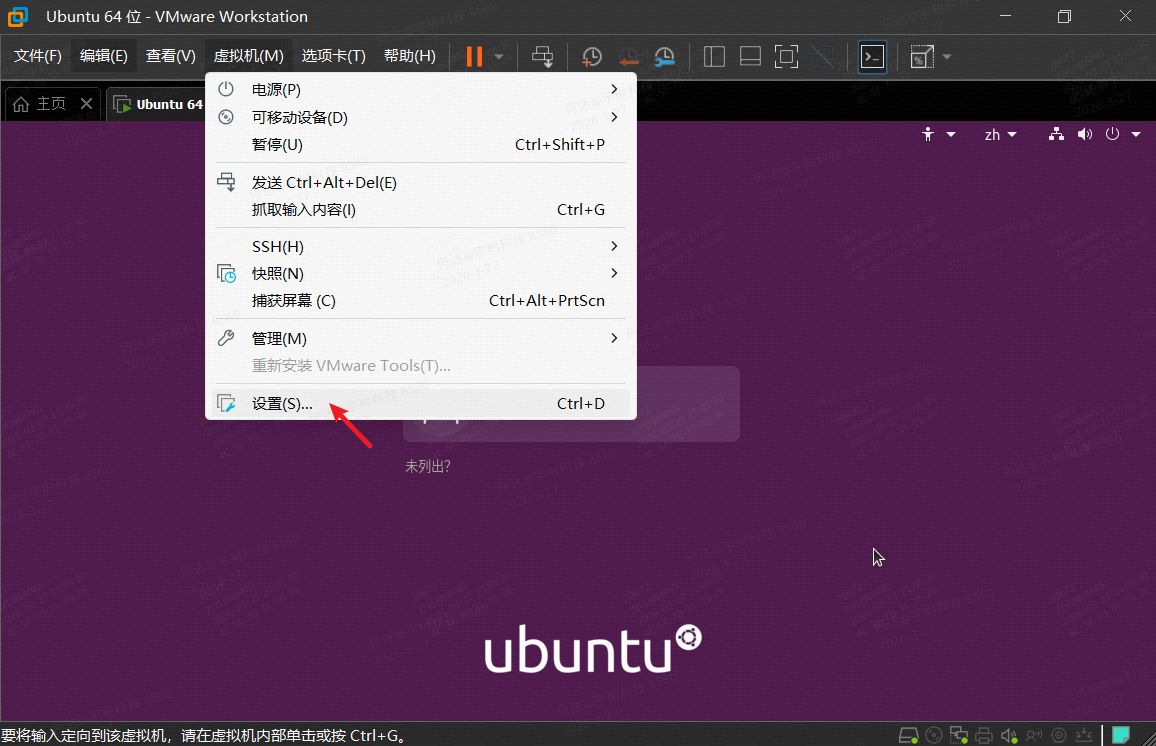Click the teal note icon in status bar
The image size is (1156, 746).
[1121, 735]
